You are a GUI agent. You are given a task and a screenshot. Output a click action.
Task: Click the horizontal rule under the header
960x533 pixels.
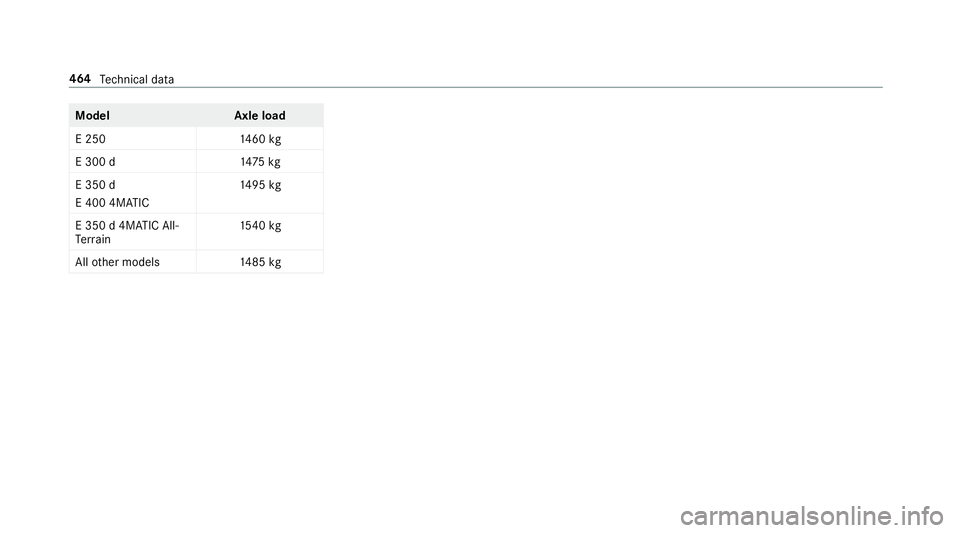(x=476, y=88)
